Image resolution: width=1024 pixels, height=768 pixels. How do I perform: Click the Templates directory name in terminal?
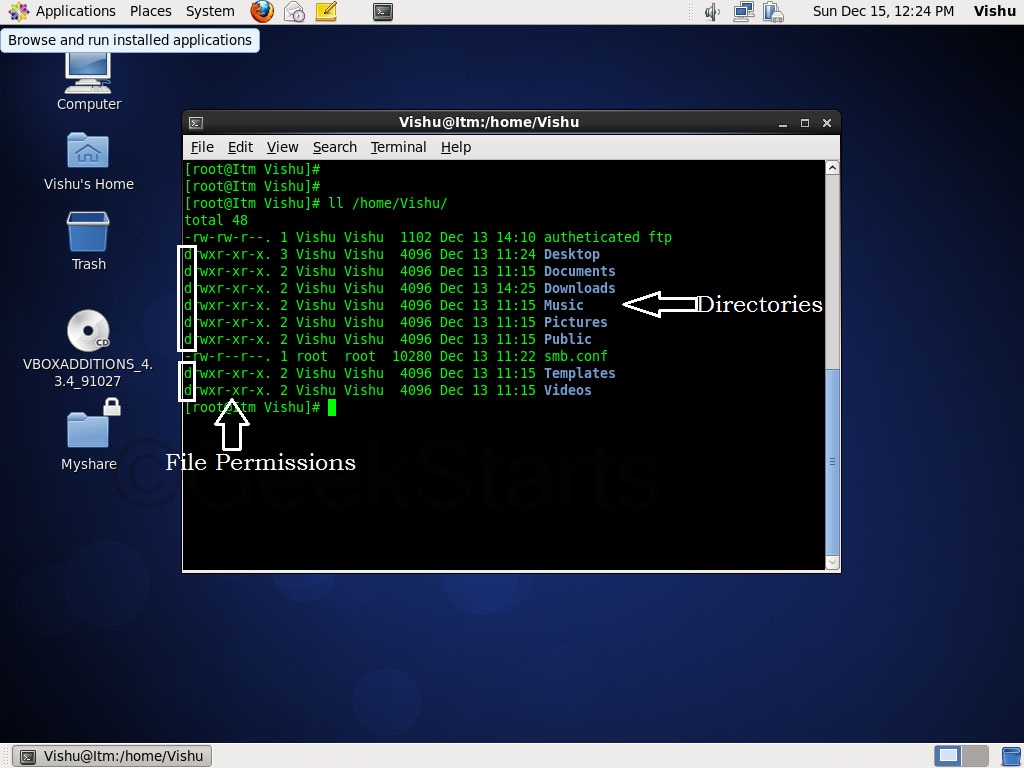[x=579, y=374]
